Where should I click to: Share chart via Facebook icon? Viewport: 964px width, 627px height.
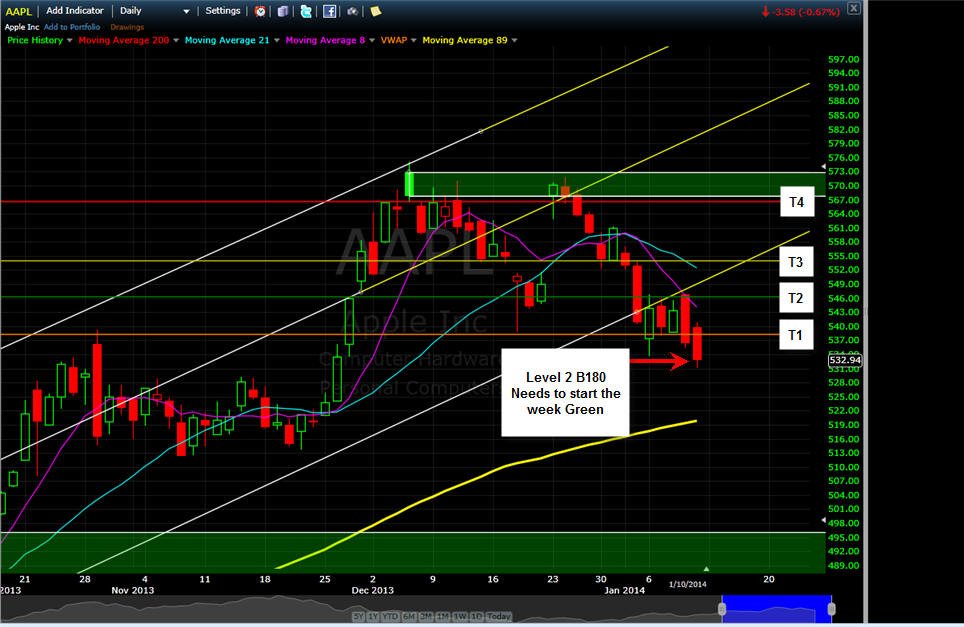[x=330, y=11]
